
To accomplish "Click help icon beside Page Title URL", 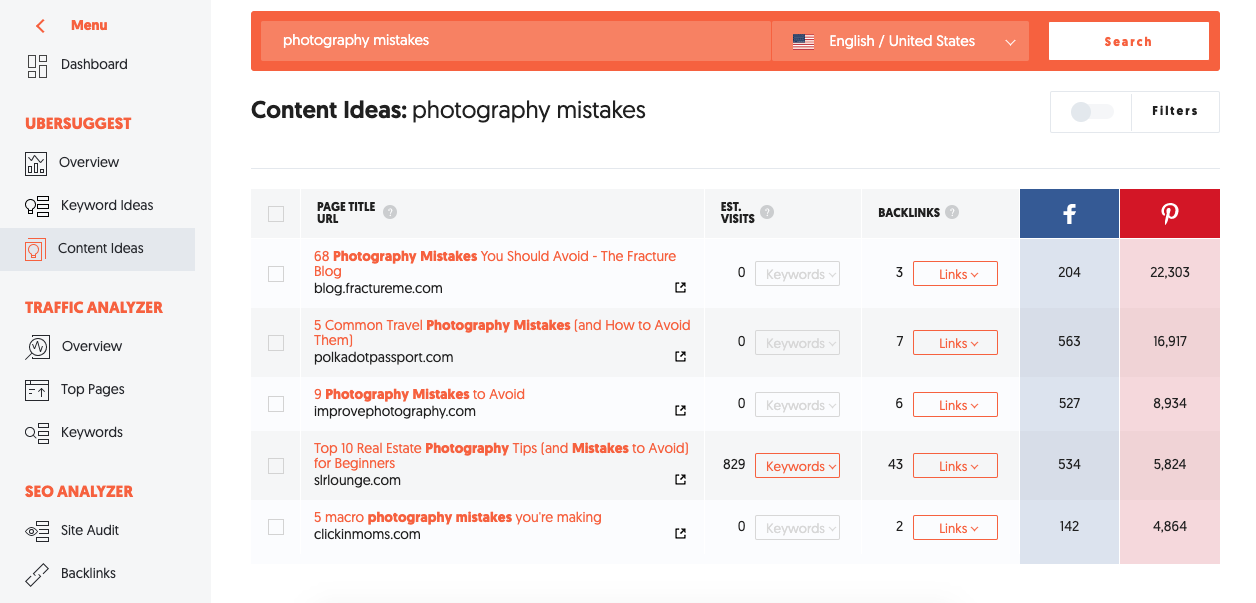I will click(x=390, y=212).
